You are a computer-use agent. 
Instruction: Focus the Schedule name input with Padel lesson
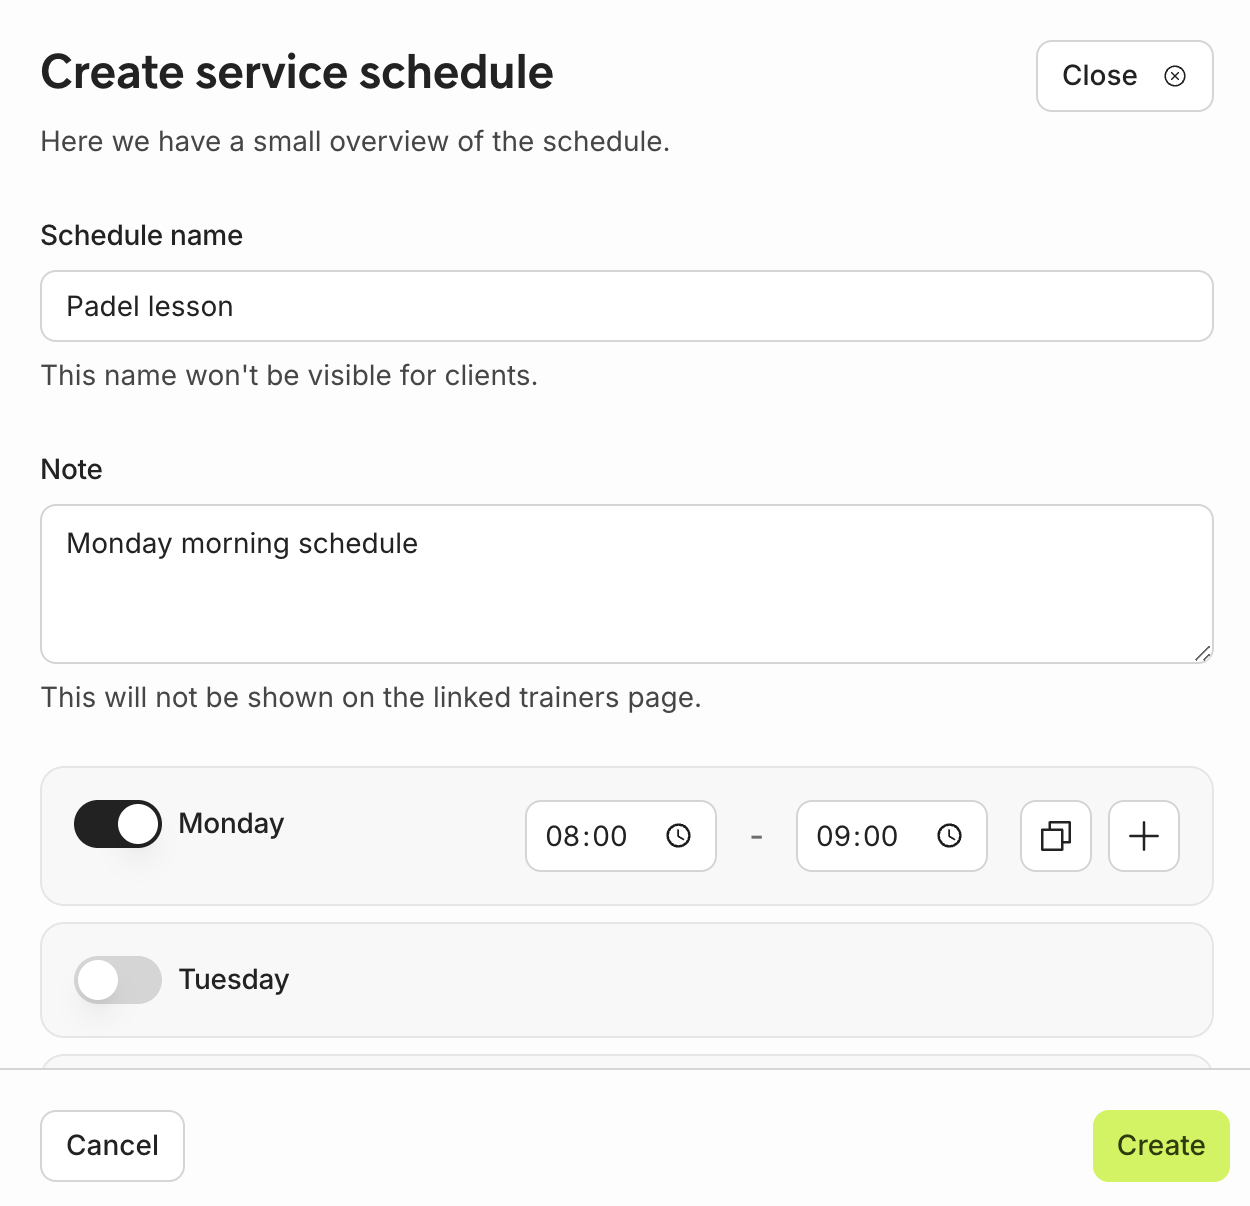[x=626, y=306]
